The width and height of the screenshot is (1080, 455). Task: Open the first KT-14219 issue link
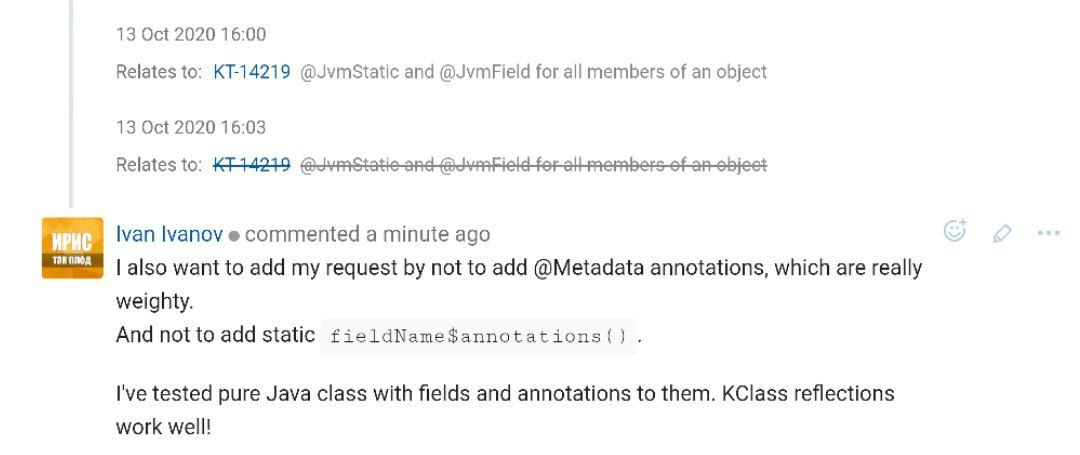pyautogui.click(x=251, y=72)
